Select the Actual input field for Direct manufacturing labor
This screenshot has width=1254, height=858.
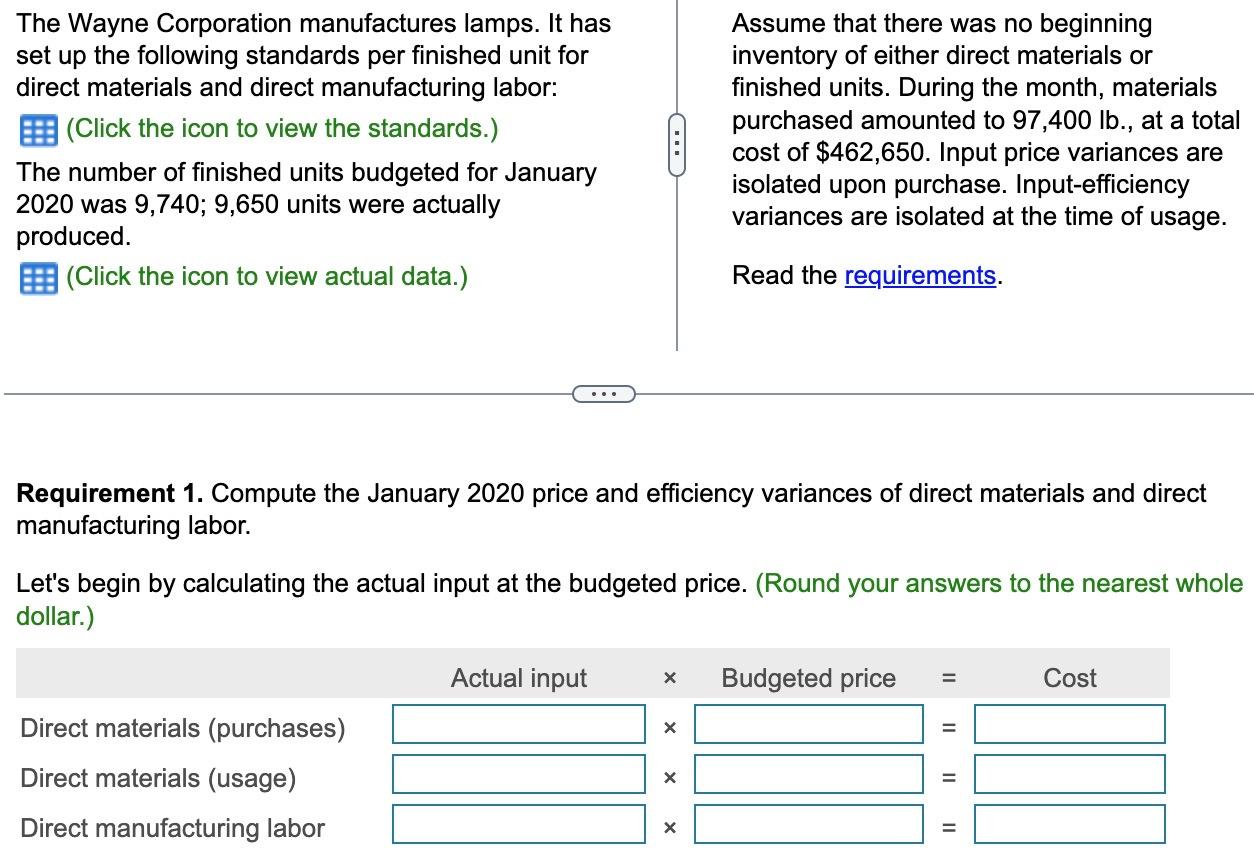[518, 824]
